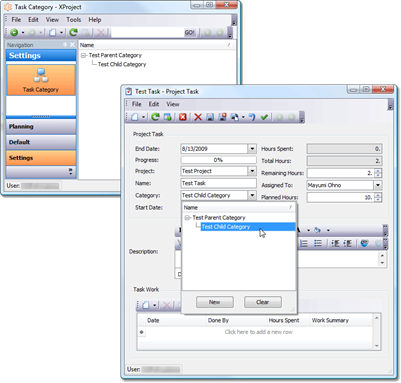Open the Save and New dropdown arrow
Viewport: 401px width, 383px height.
click(x=243, y=117)
